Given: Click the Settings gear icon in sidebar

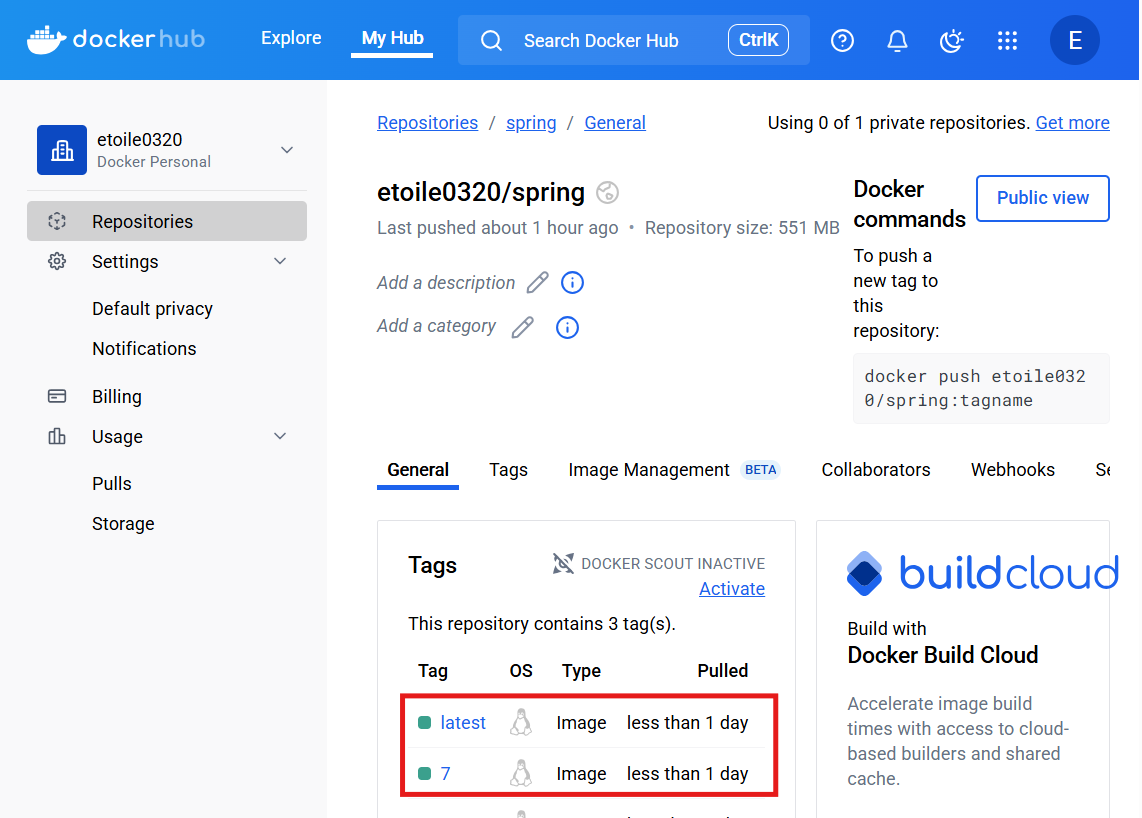Looking at the screenshot, I should click(x=57, y=261).
